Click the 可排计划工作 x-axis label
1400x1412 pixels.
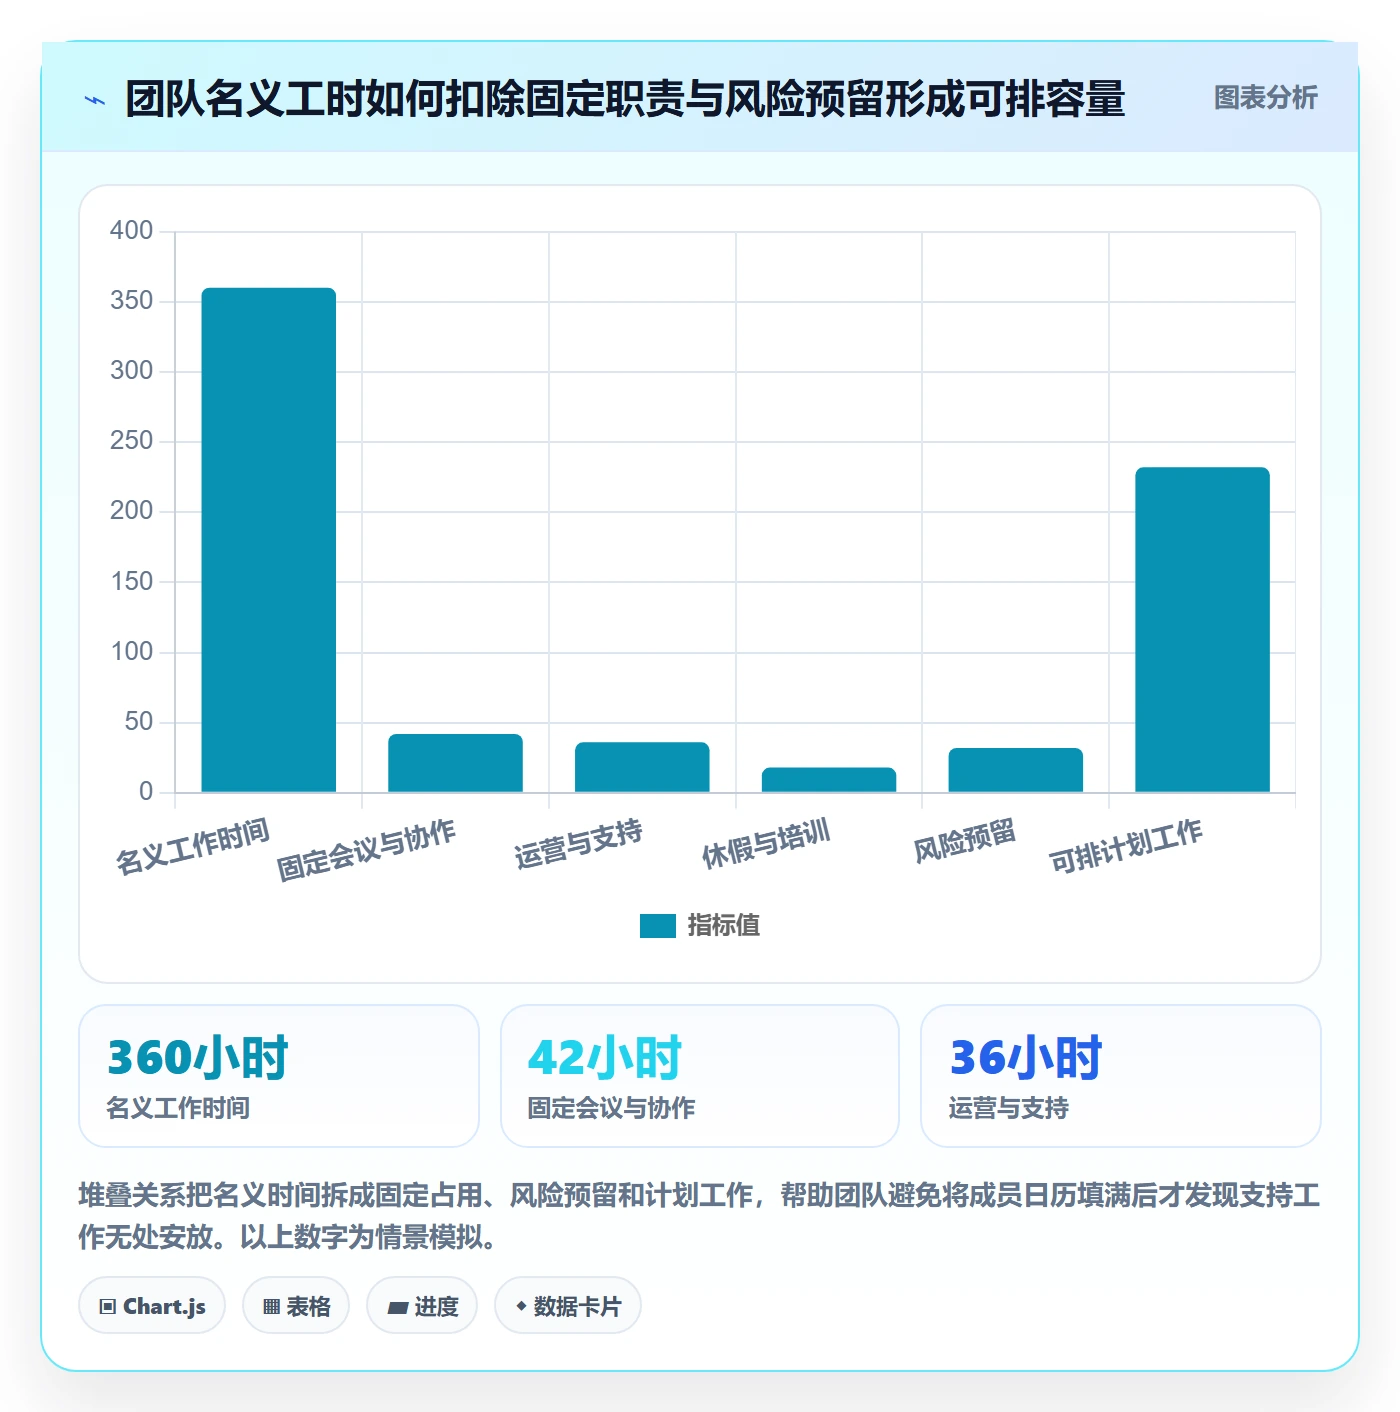(x=1126, y=846)
